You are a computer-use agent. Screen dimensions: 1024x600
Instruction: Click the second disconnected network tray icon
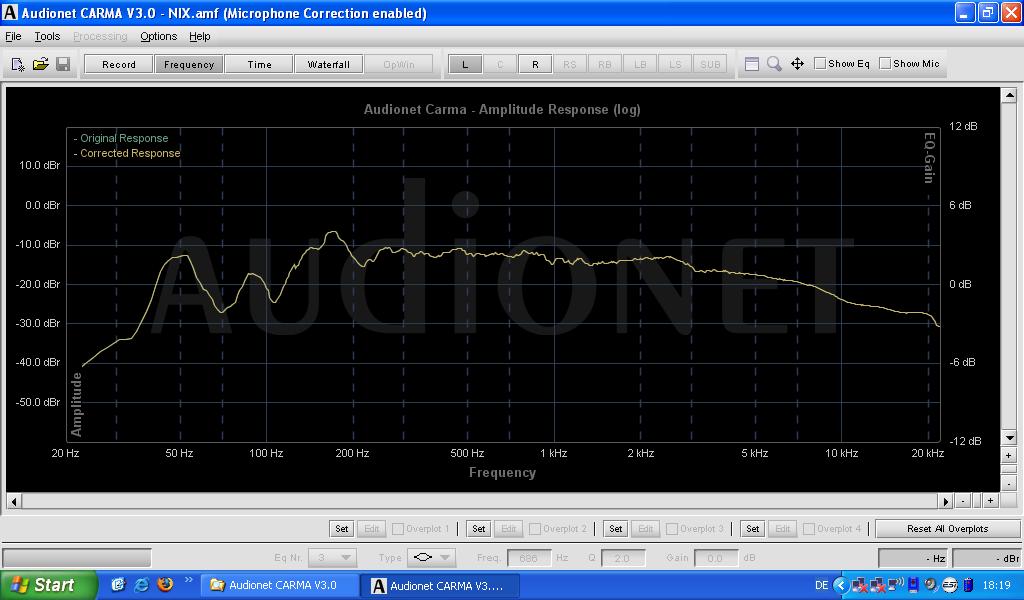click(x=877, y=585)
